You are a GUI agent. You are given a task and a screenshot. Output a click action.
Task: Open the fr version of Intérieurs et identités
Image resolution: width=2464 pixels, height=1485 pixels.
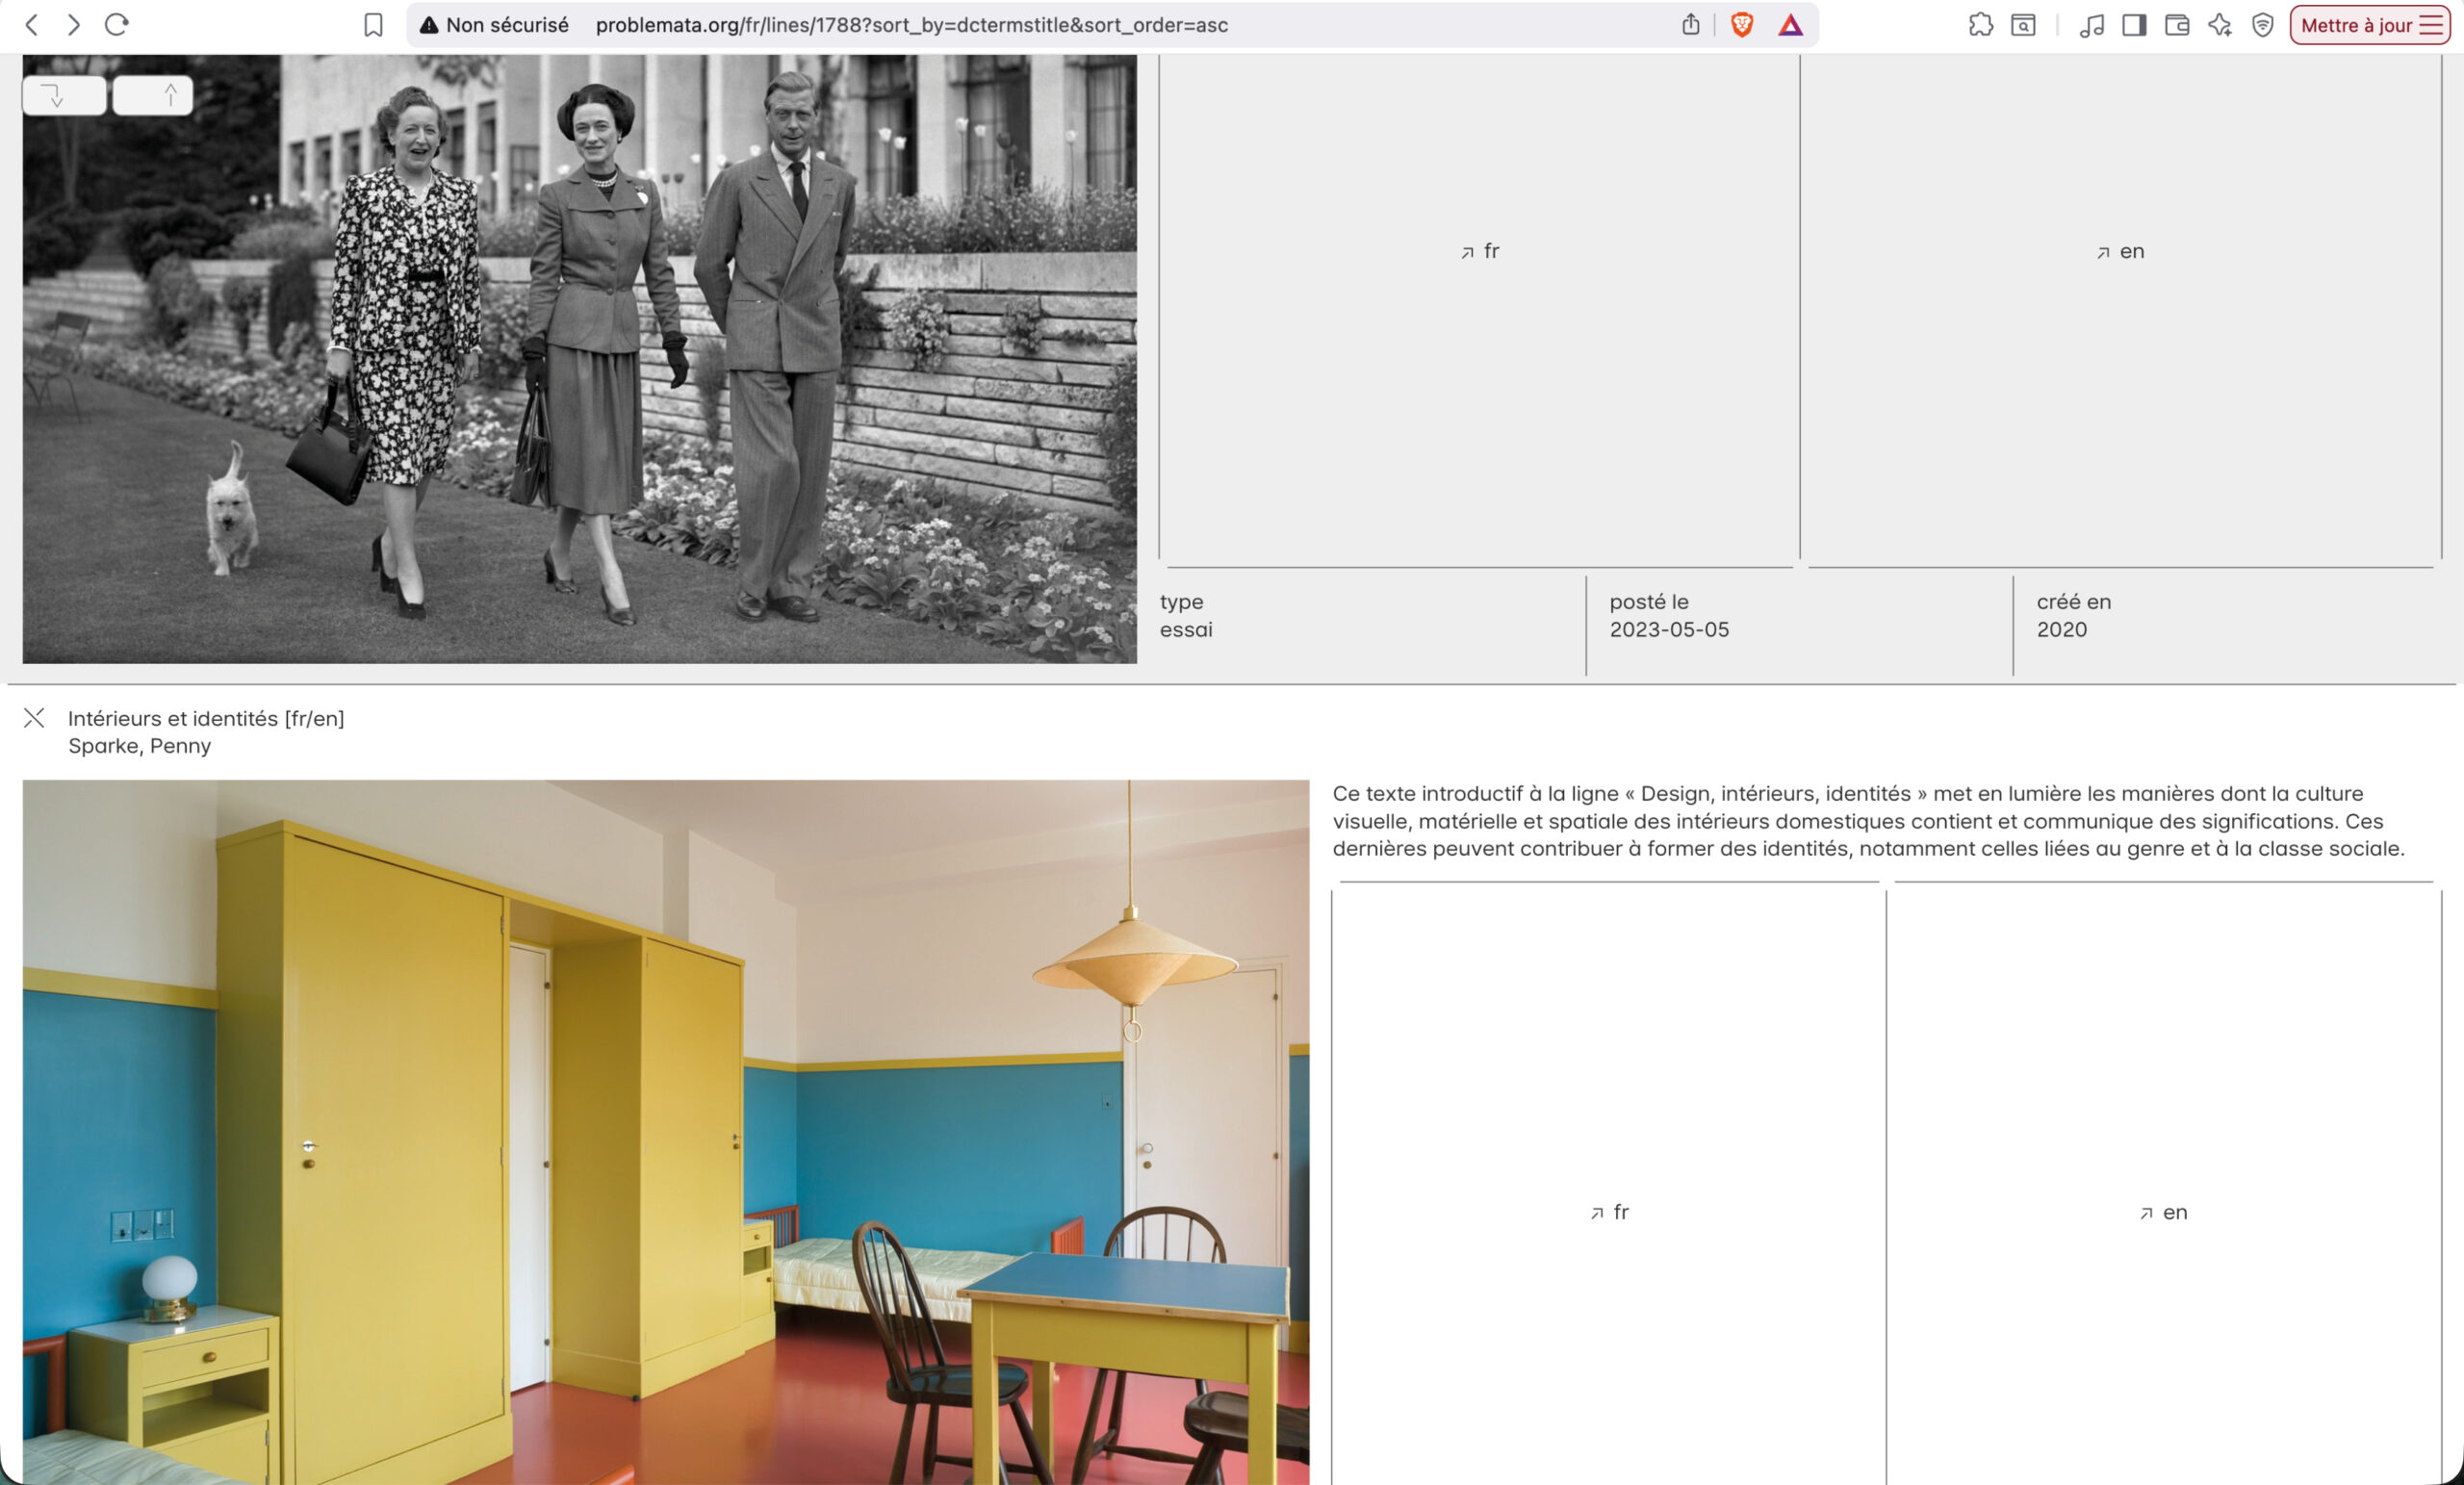[1609, 1213]
